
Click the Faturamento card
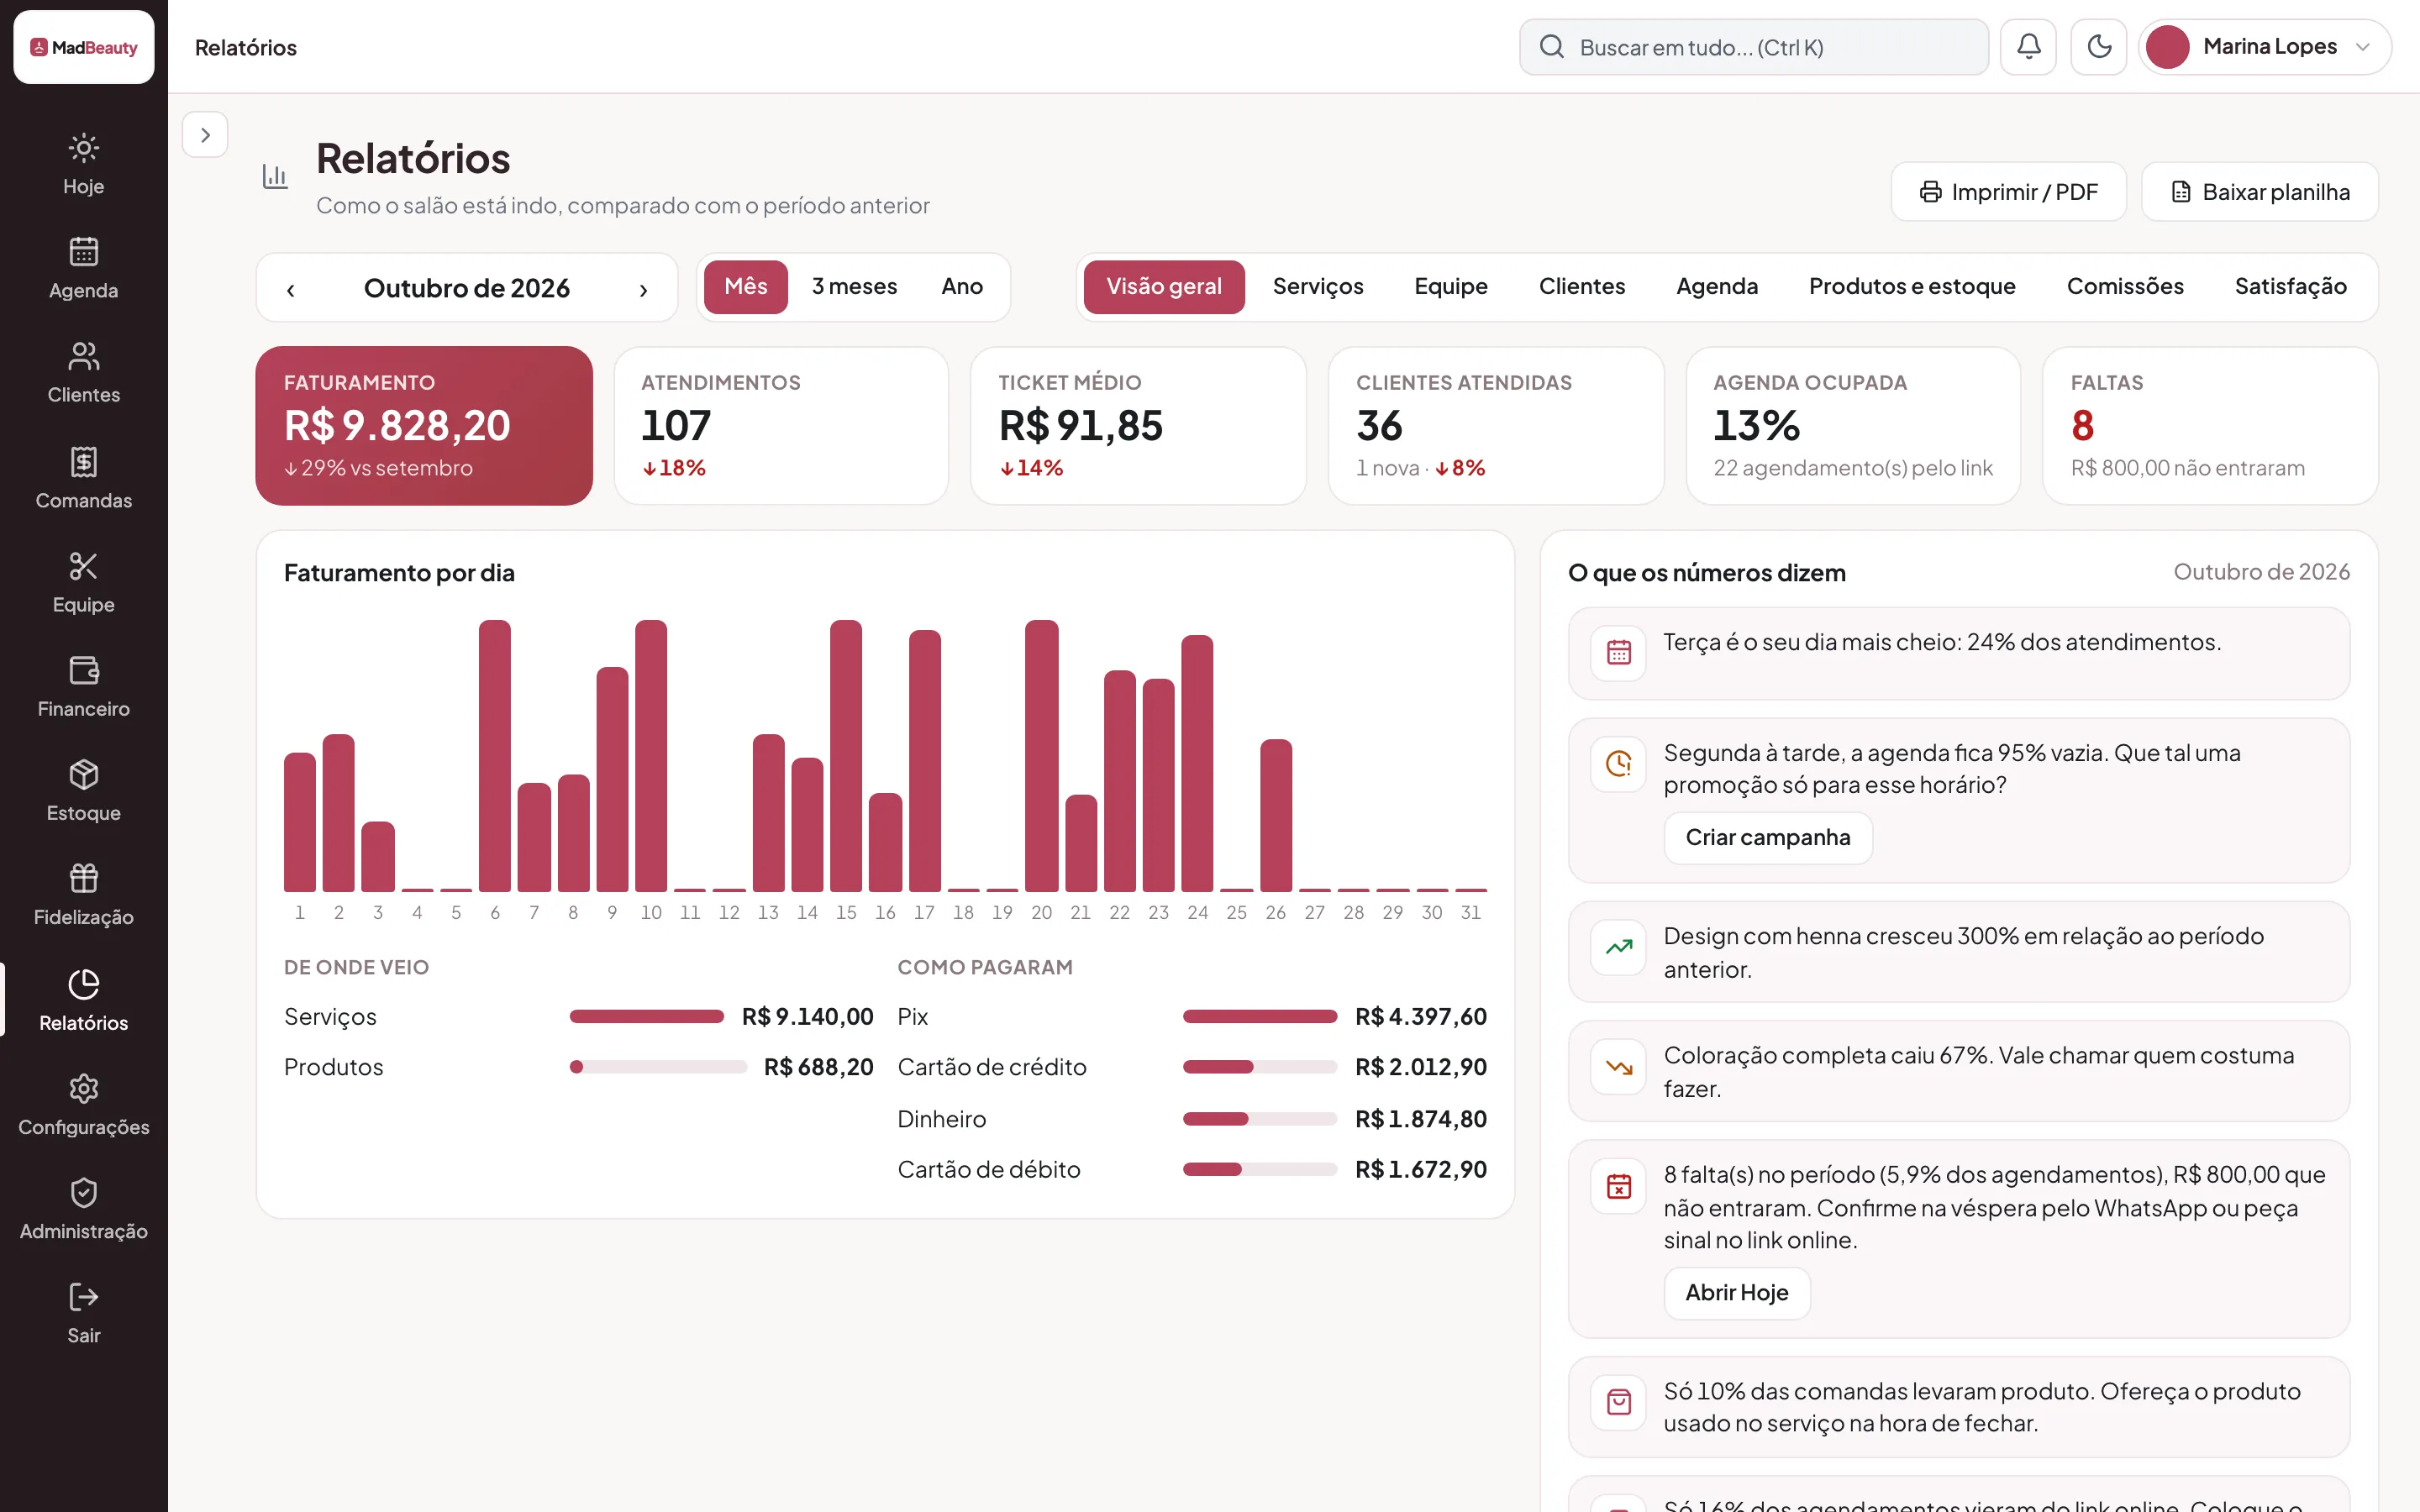(424, 426)
